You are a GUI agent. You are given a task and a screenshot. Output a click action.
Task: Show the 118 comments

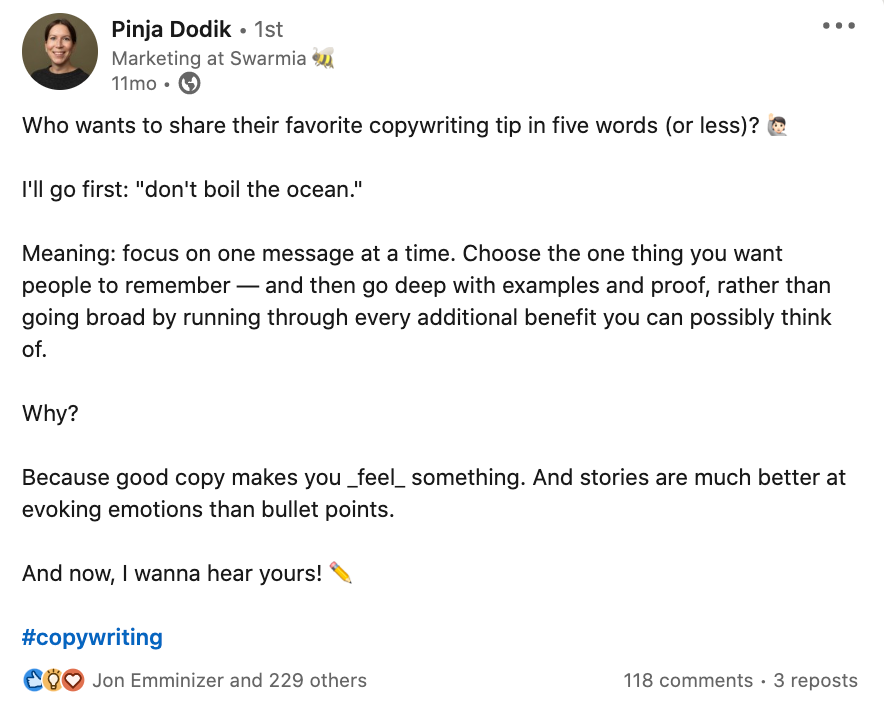click(x=688, y=681)
